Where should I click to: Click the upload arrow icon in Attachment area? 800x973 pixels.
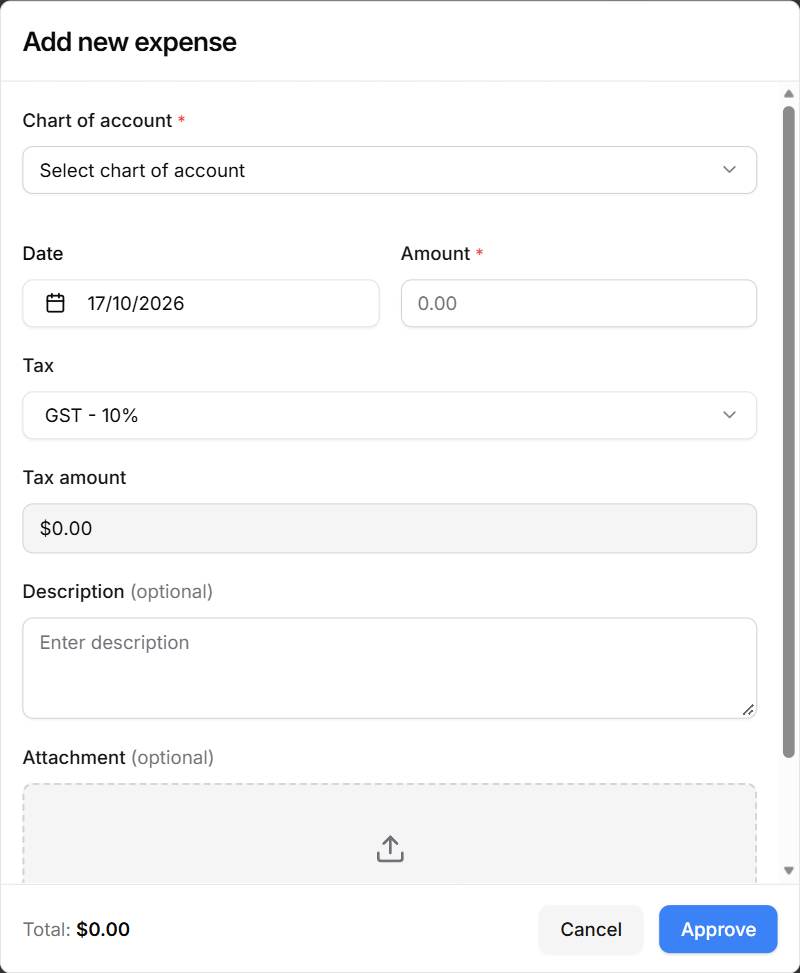pos(390,849)
